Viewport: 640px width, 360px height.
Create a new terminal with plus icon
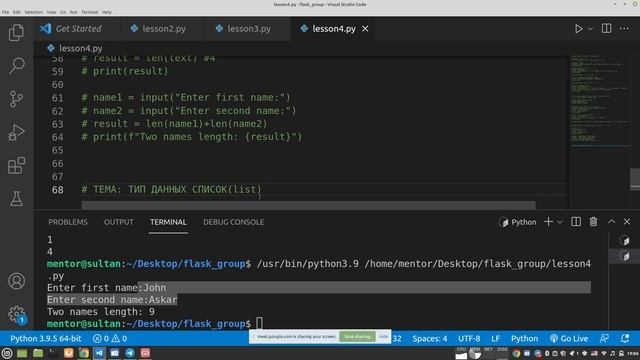click(548, 222)
